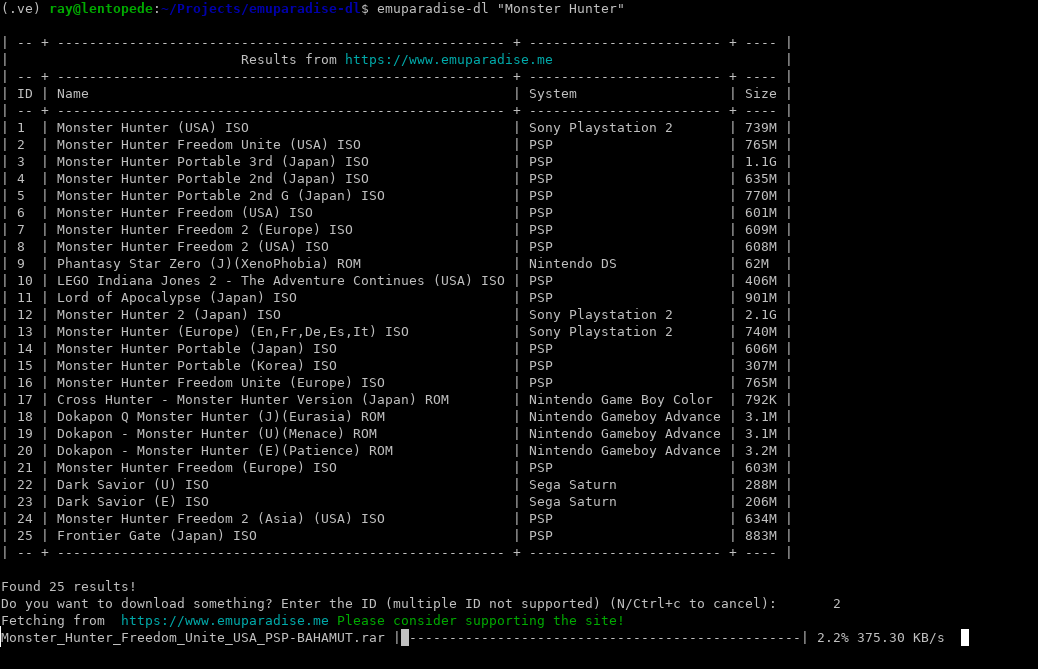Select 'Phantasy Star Zero (J)(XenoPhobia) ROM'
This screenshot has width=1038, height=669.
coord(209,264)
